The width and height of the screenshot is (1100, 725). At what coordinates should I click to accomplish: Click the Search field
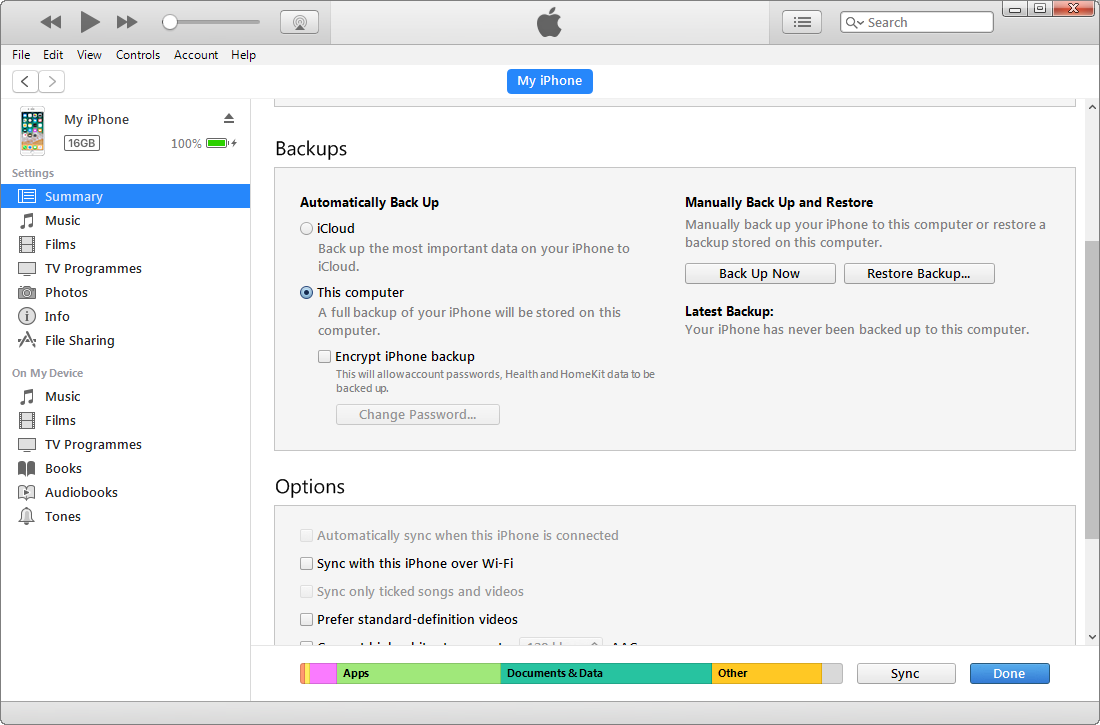[x=916, y=22]
